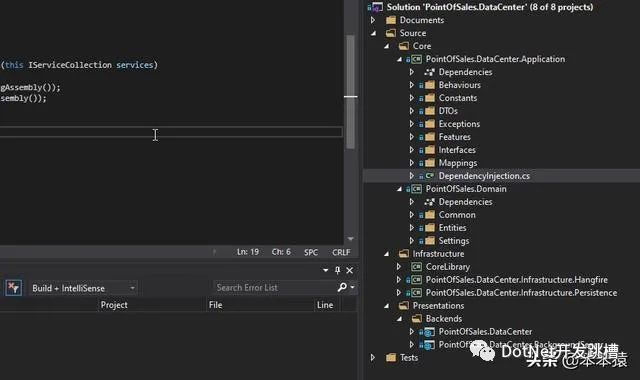The height and width of the screenshot is (380, 640).
Task: Click the Dependencies icon under Application project
Action: click(x=429, y=72)
